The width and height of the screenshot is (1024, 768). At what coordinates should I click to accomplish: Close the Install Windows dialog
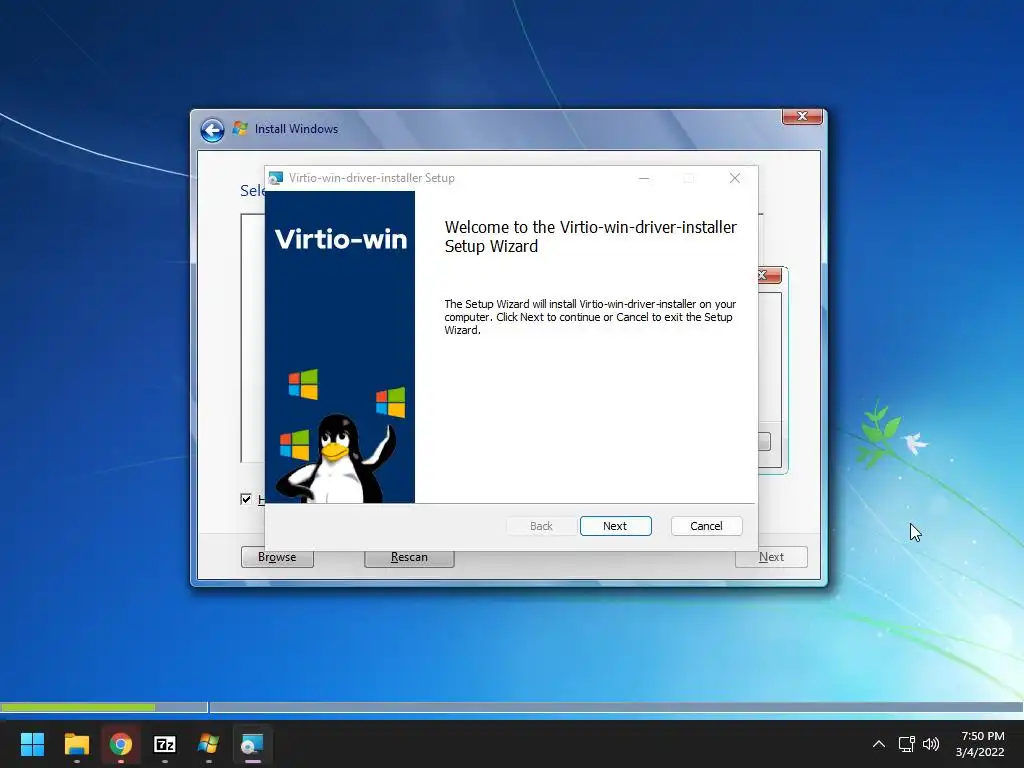[802, 116]
